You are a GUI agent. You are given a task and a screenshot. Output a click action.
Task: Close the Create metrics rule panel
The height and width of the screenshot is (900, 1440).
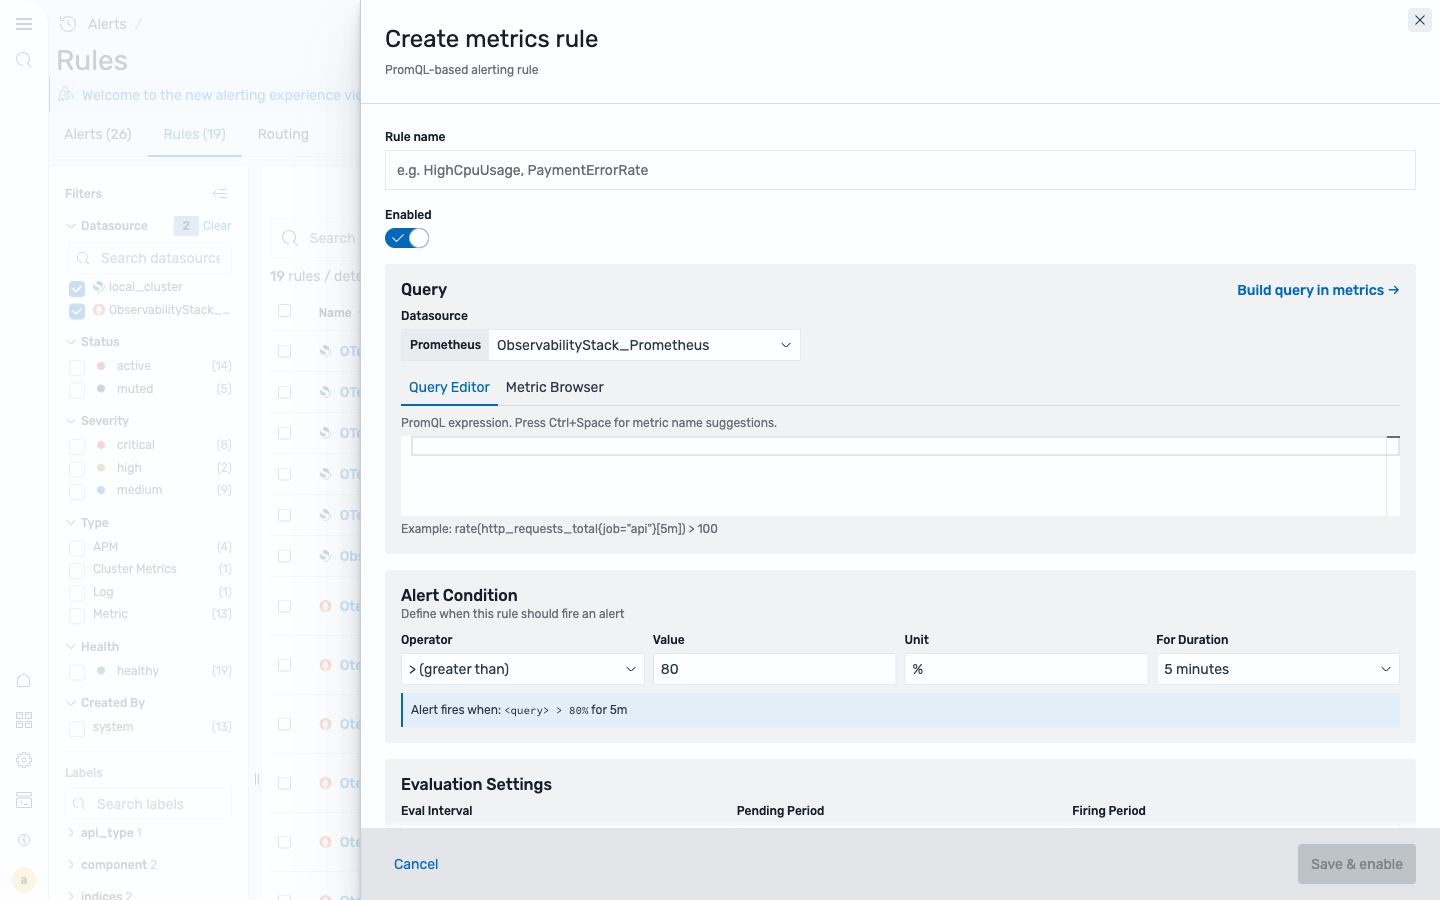1419,20
